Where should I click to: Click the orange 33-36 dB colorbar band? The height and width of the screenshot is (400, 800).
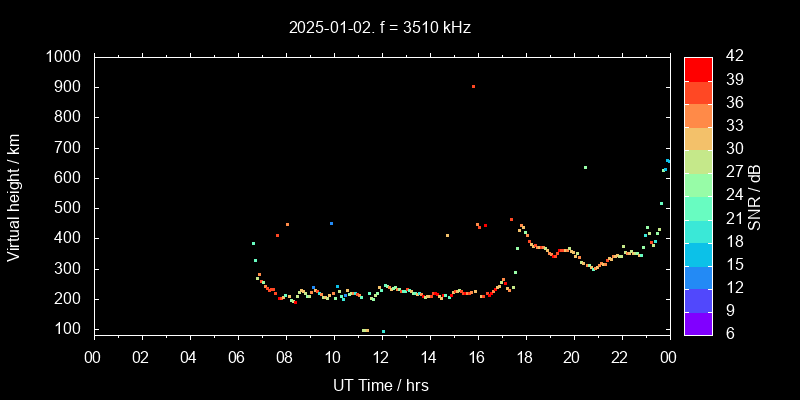(698, 115)
